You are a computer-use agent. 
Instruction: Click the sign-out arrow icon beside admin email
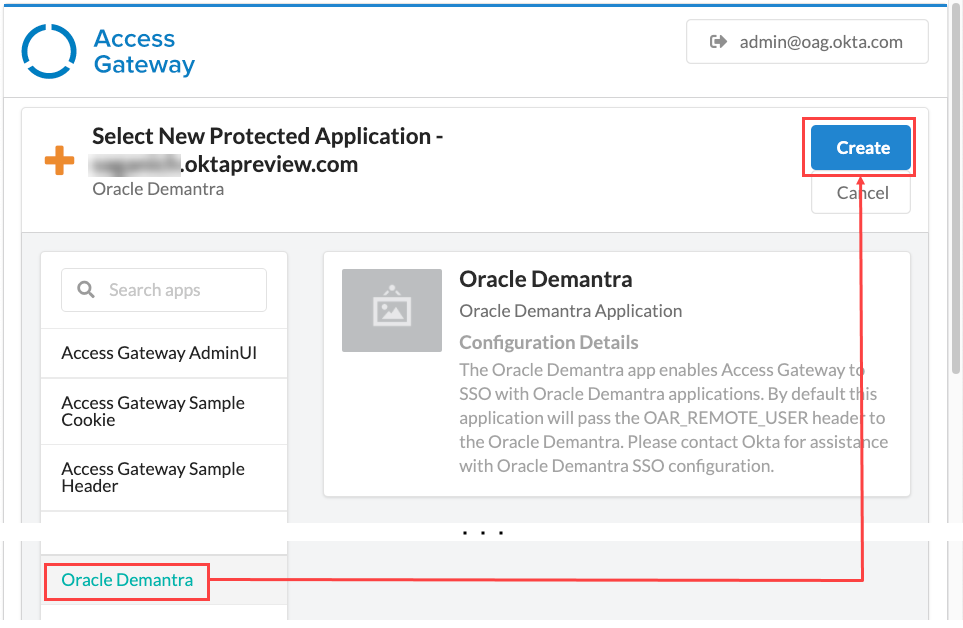[717, 42]
